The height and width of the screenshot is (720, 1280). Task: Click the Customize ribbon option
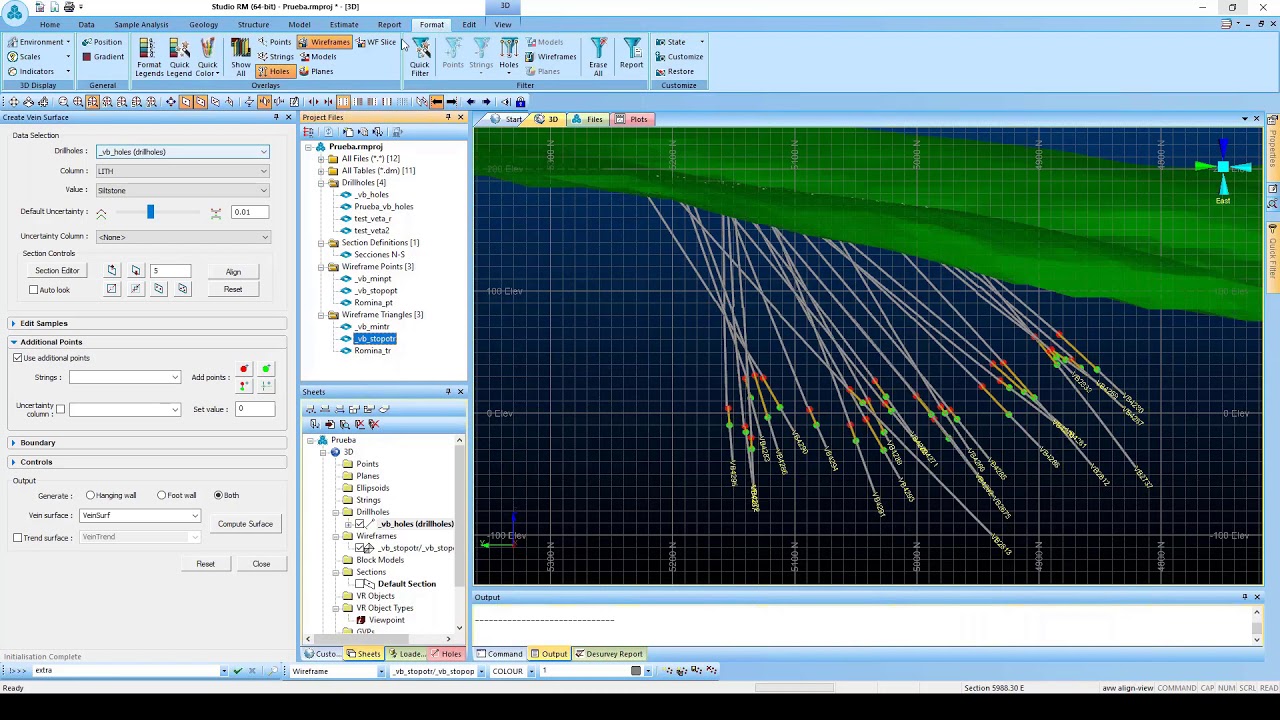coord(679,57)
